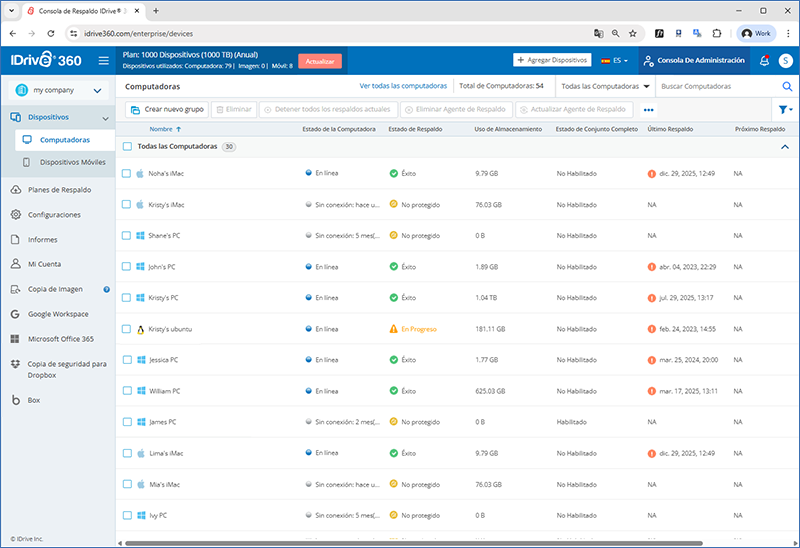Expand the Todas las Computadoras filter dropdown

pyautogui.click(x=603, y=86)
